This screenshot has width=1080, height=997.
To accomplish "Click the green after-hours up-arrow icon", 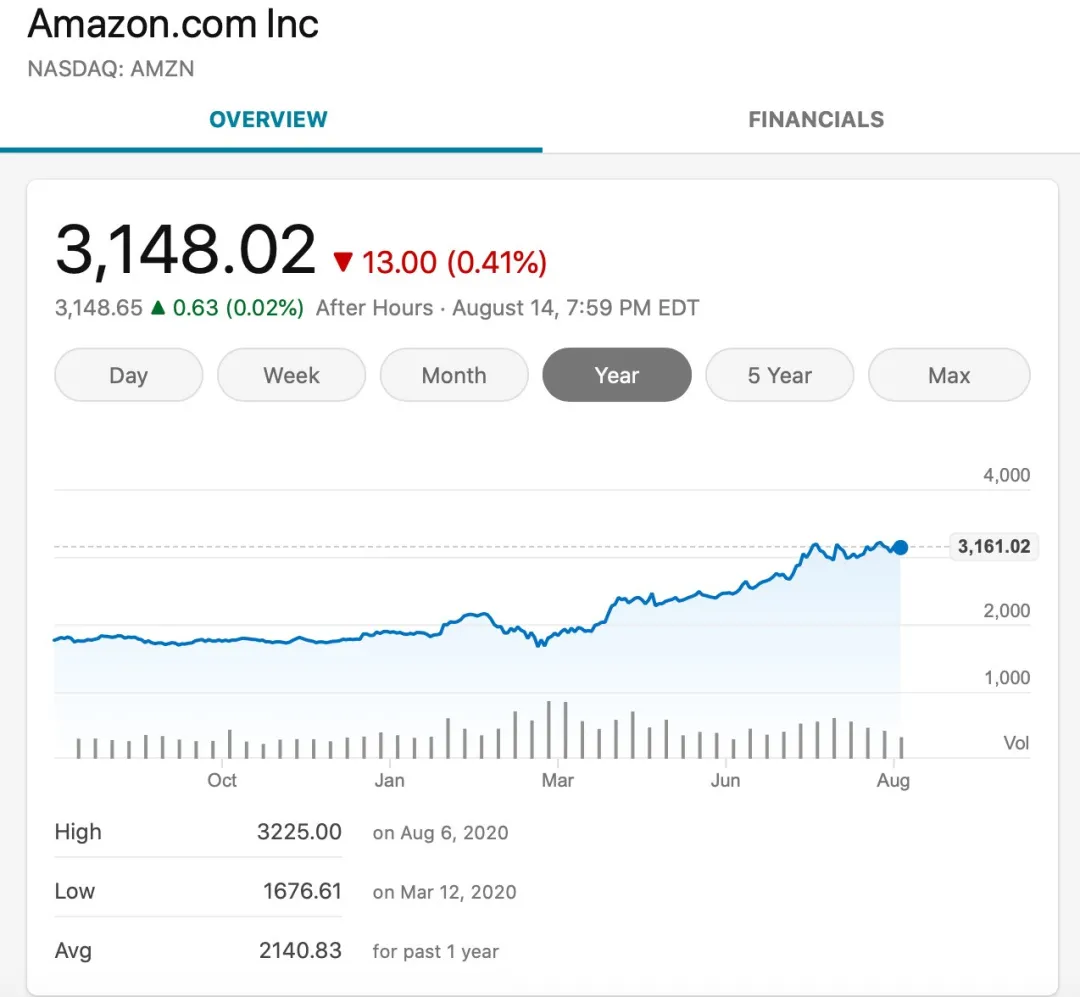I will coord(157,308).
